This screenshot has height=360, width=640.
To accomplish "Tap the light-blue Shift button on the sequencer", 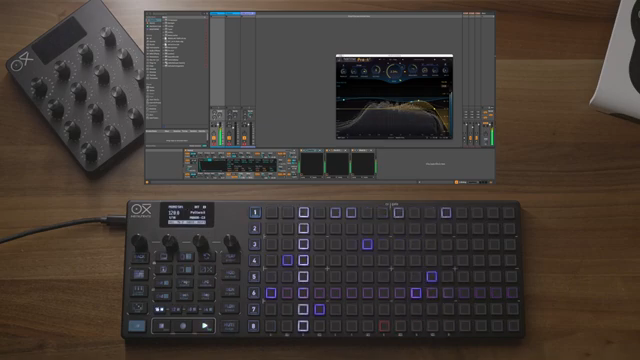I will tap(137, 326).
